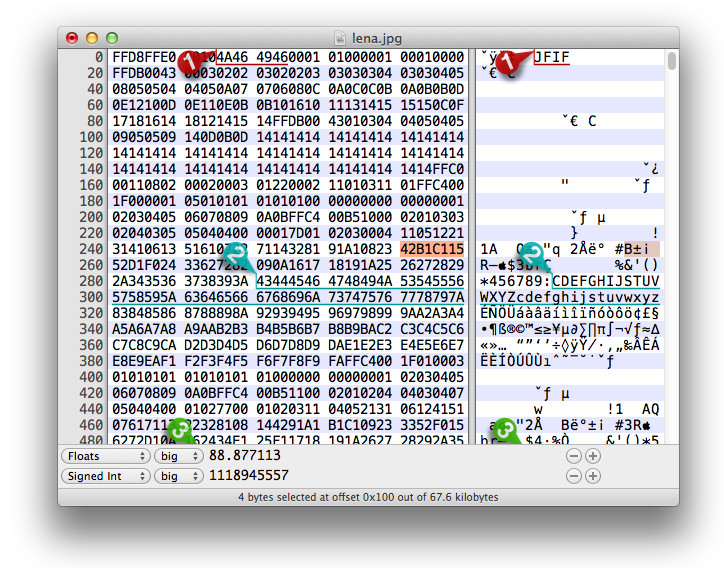Click hex group 1F000001 in row 180
The image size is (724, 568).
(x=144, y=201)
